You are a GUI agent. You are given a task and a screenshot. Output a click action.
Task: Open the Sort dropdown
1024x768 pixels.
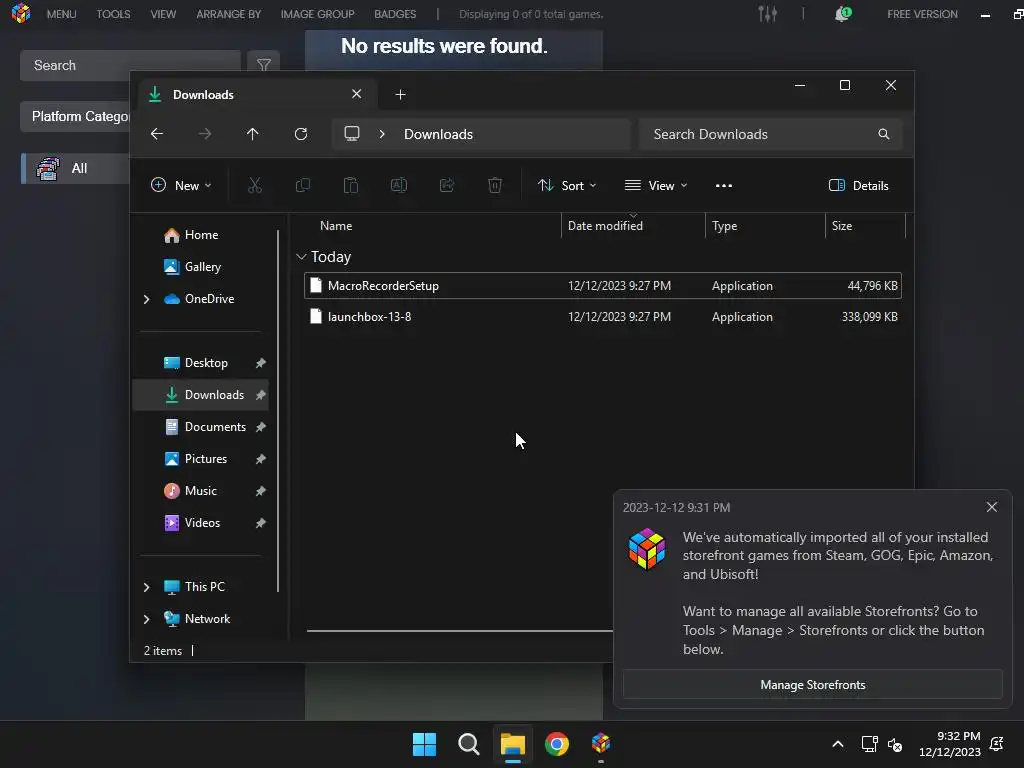point(567,185)
